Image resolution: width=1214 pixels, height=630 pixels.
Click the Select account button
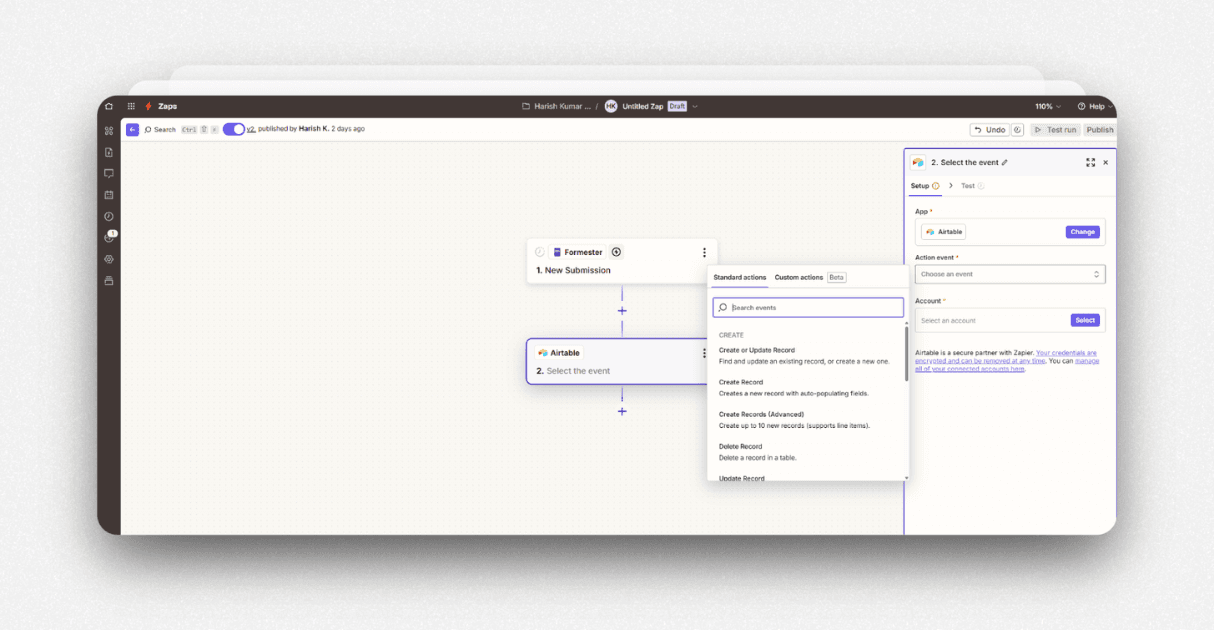(x=1085, y=320)
